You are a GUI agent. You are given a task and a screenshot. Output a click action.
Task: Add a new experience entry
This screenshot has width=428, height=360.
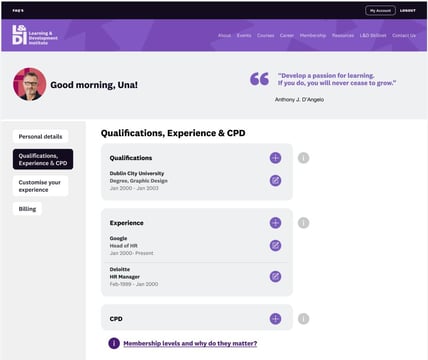click(x=275, y=223)
